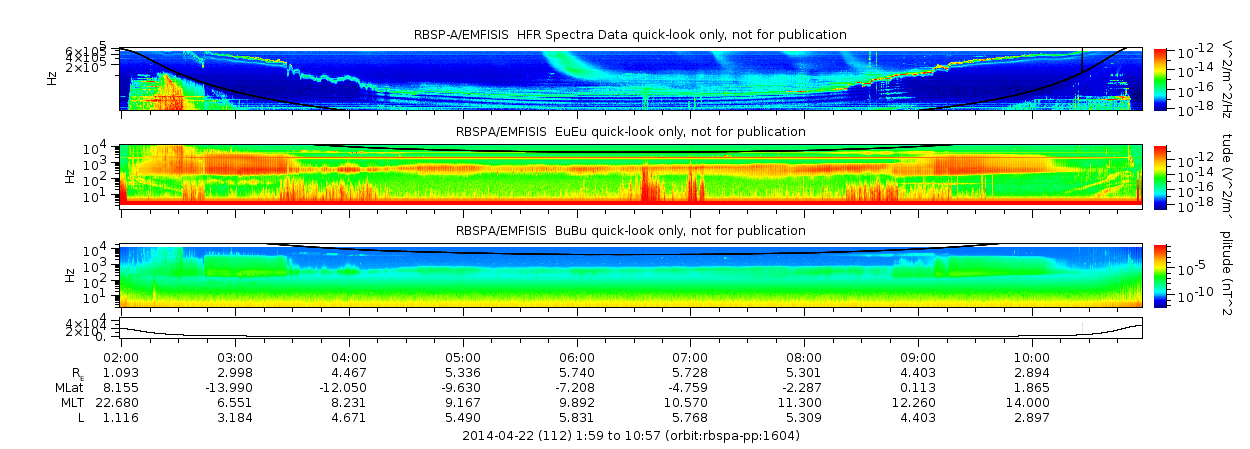Viewport: 1250px width, 449px height.
Task: Click the 09:00 time axis label
Action: (919, 357)
